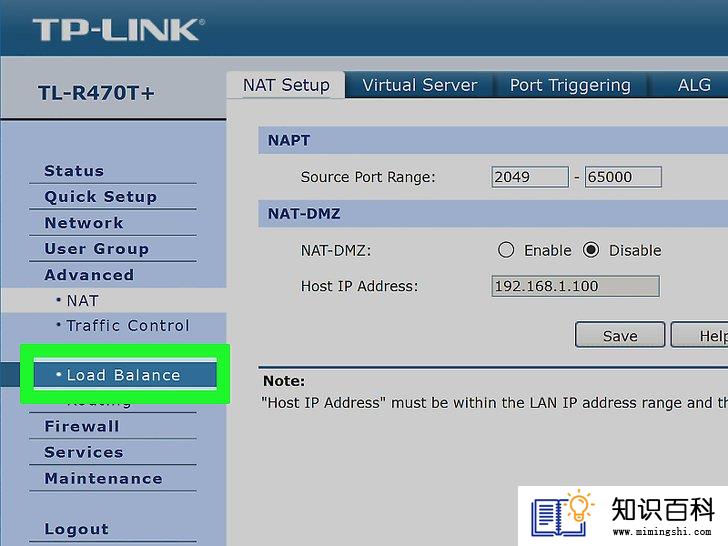Click the TL-R470T+ model name

(97, 93)
